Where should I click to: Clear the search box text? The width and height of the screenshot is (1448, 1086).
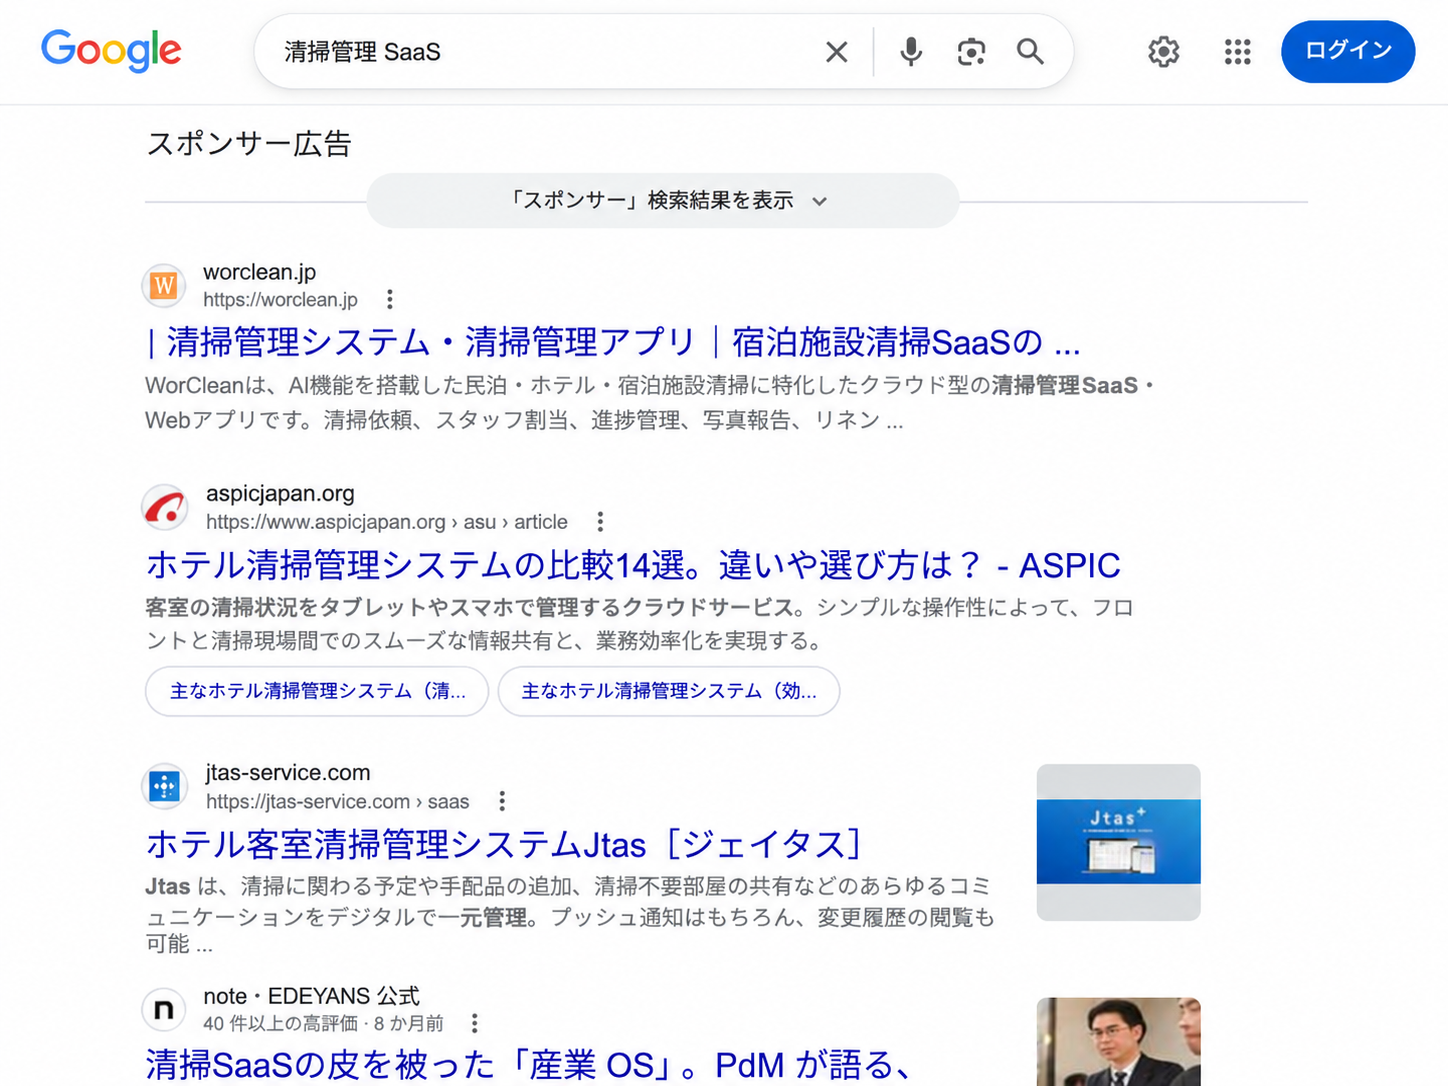[x=837, y=52]
